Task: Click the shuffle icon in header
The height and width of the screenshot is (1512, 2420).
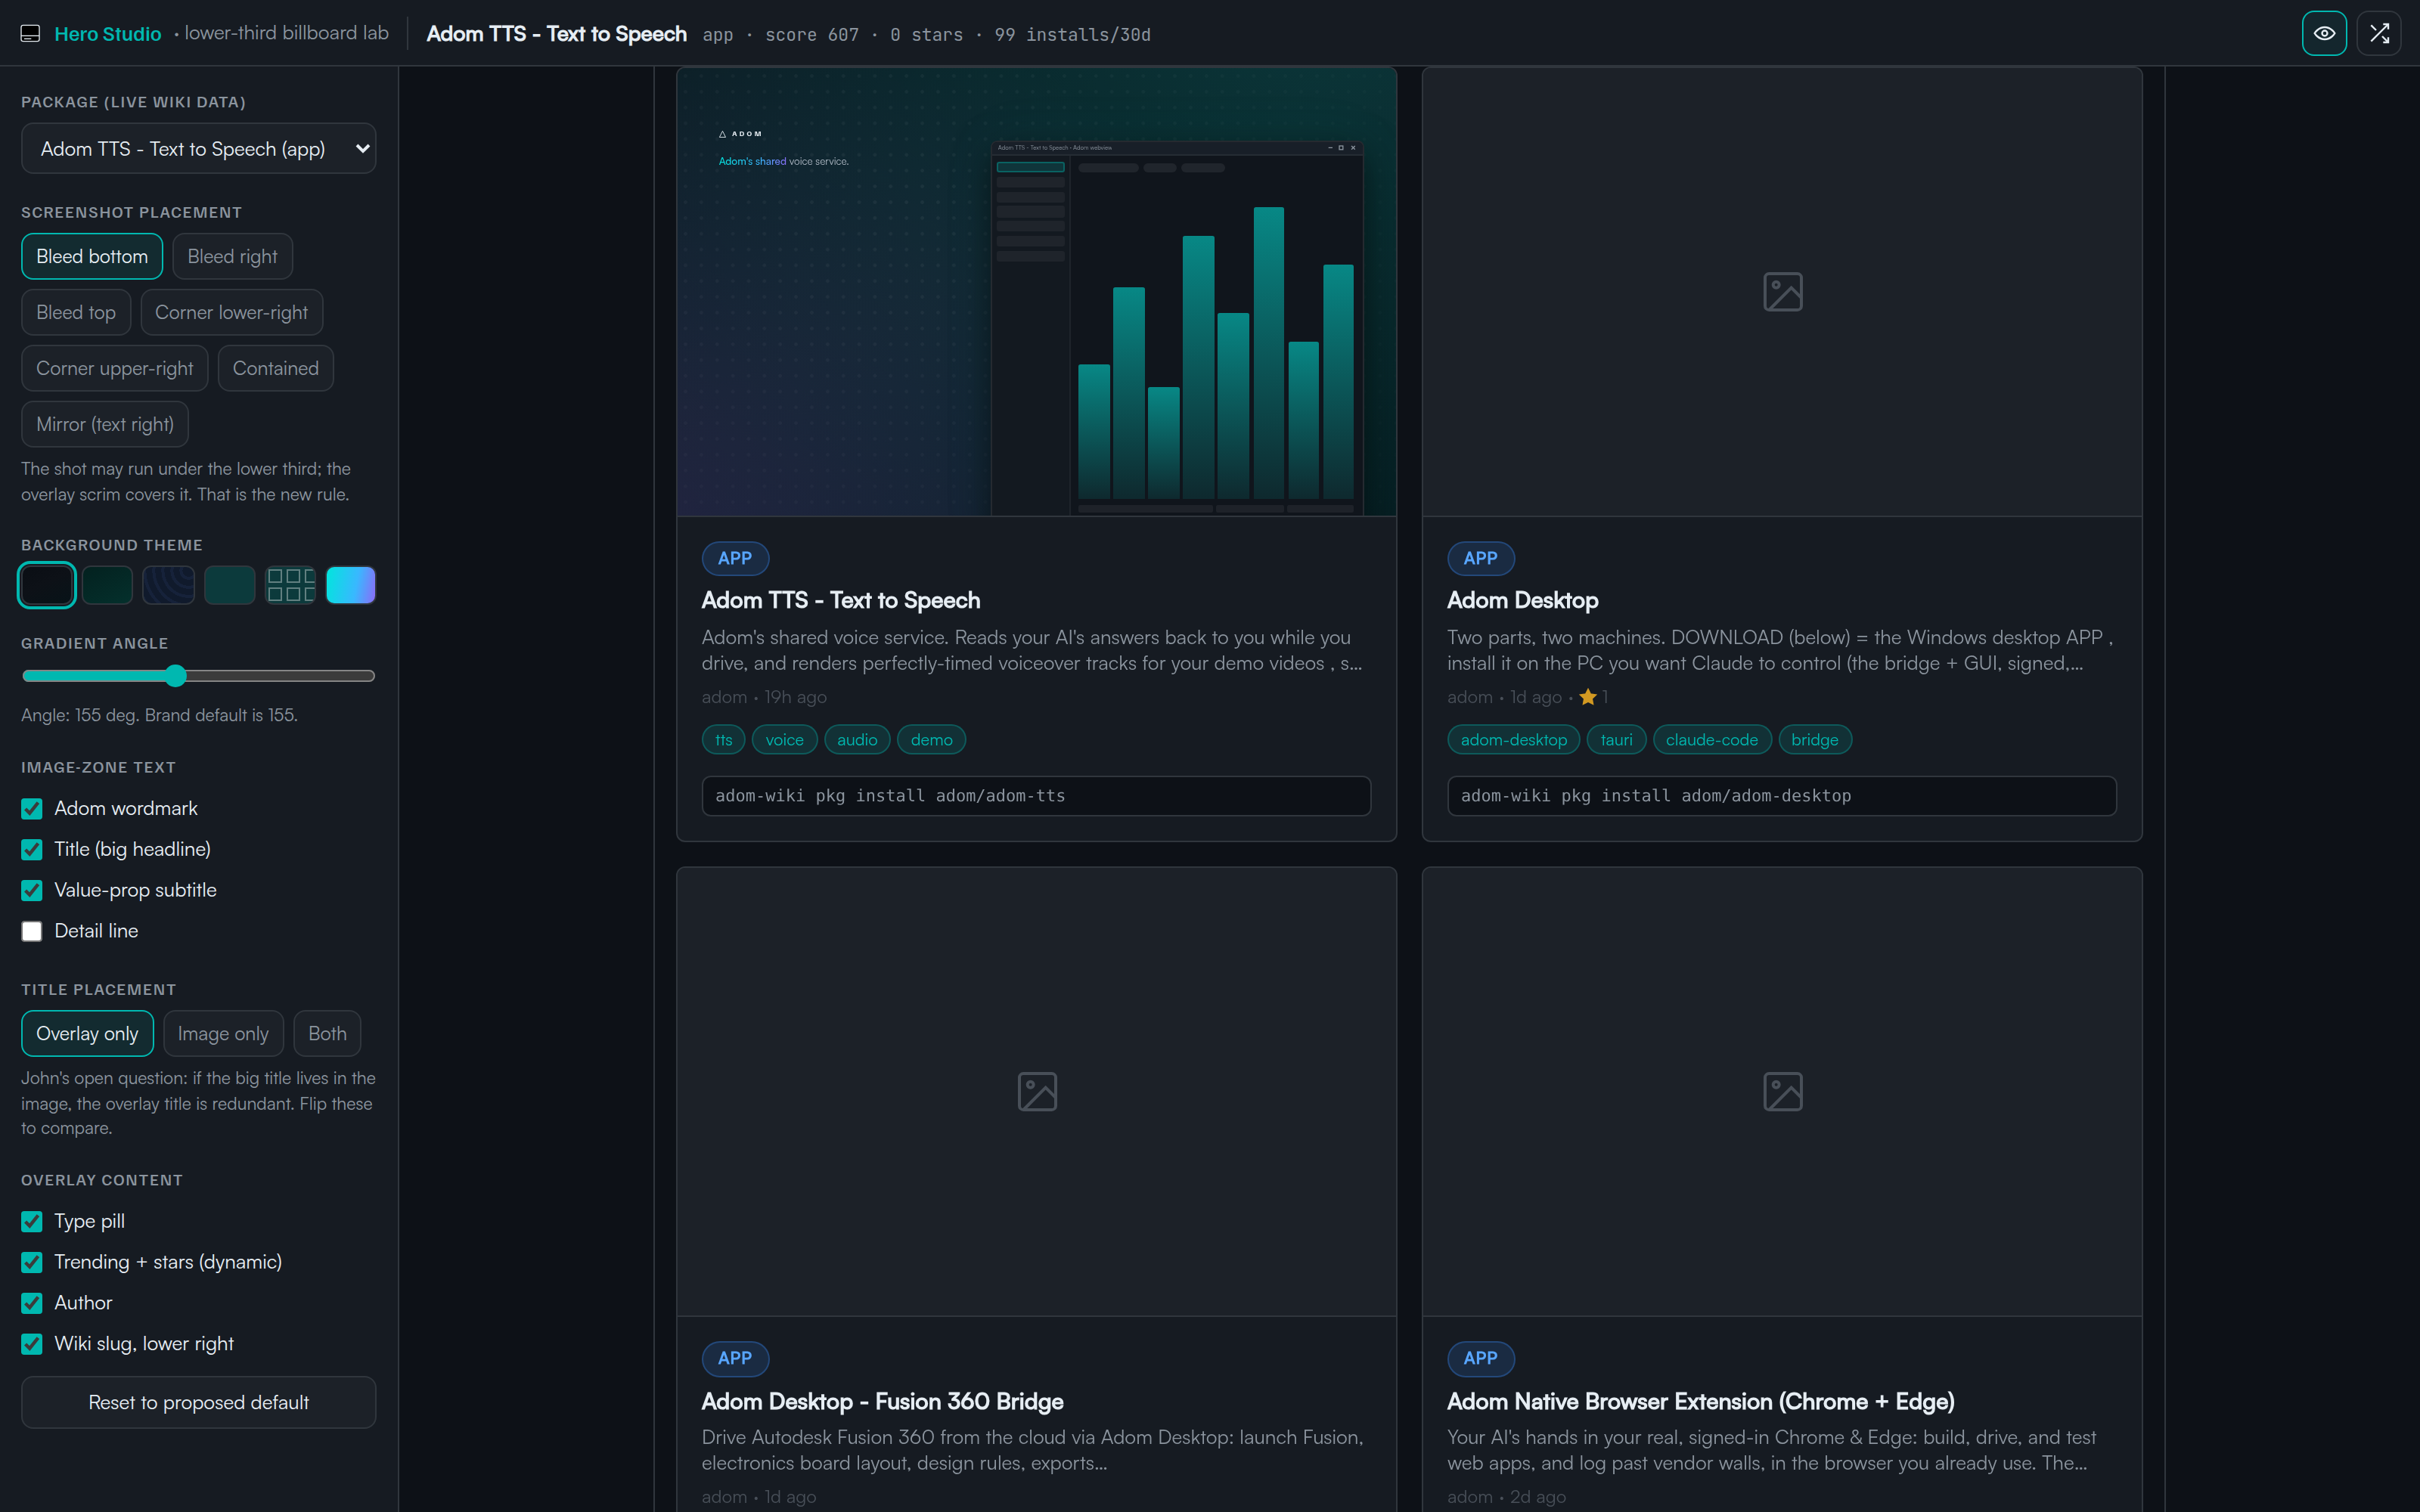Action: coord(2379,34)
